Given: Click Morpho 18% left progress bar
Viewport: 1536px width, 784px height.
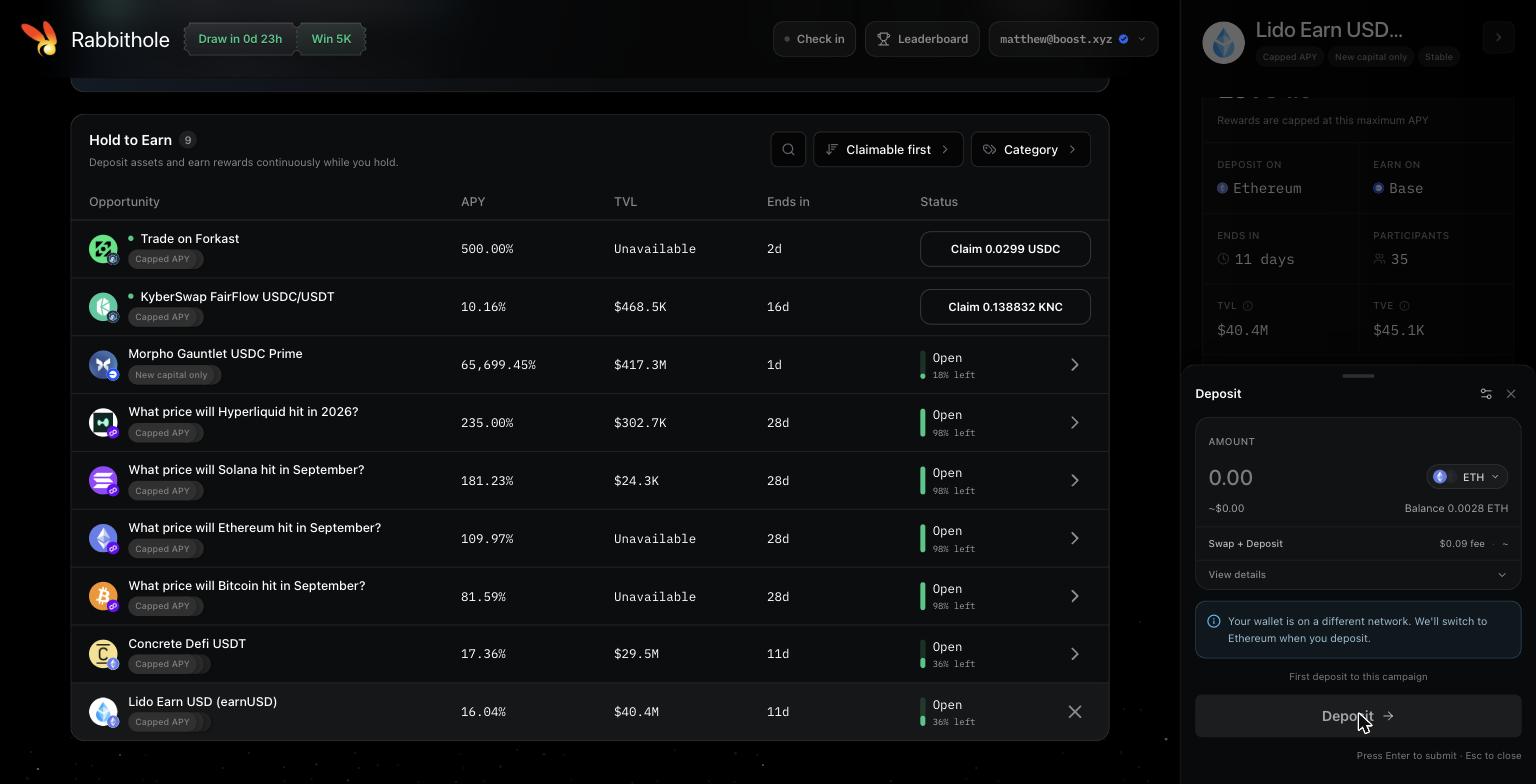Looking at the screenshot, I should point(923,365).
